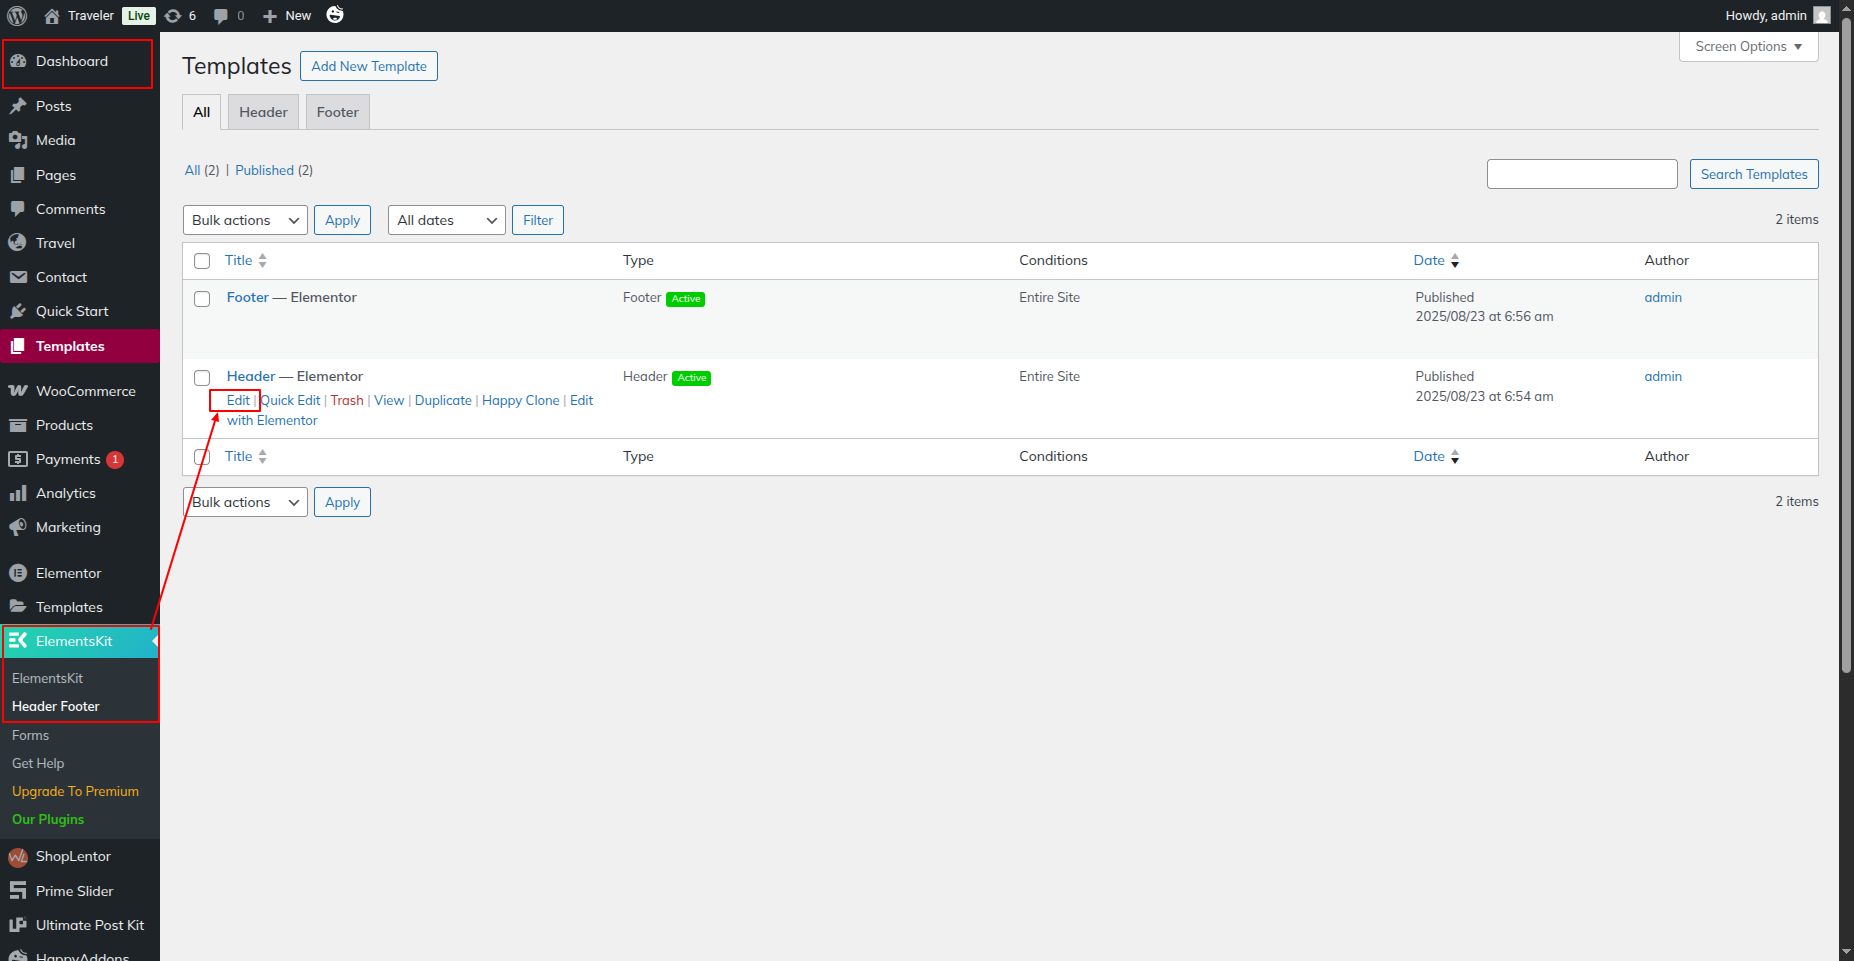Toggle select-all checkbox in table header

202,261
